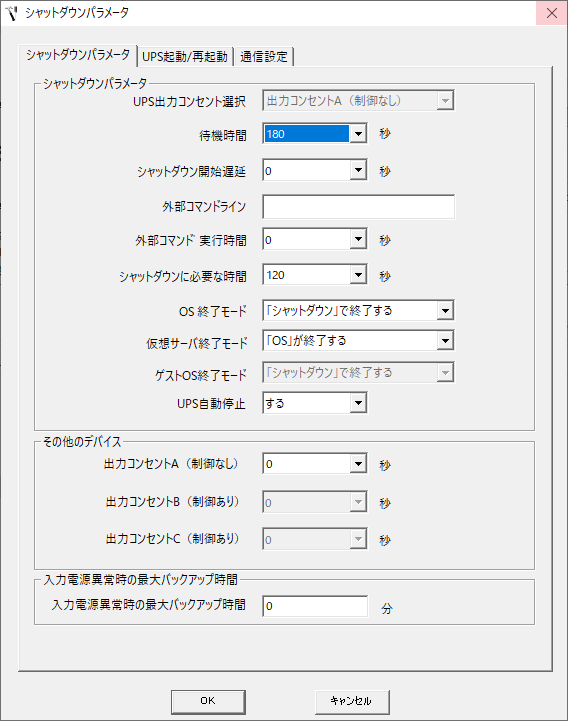
Task: Open the 仮想サーバ終了モード dropdown
Action: 445,341
